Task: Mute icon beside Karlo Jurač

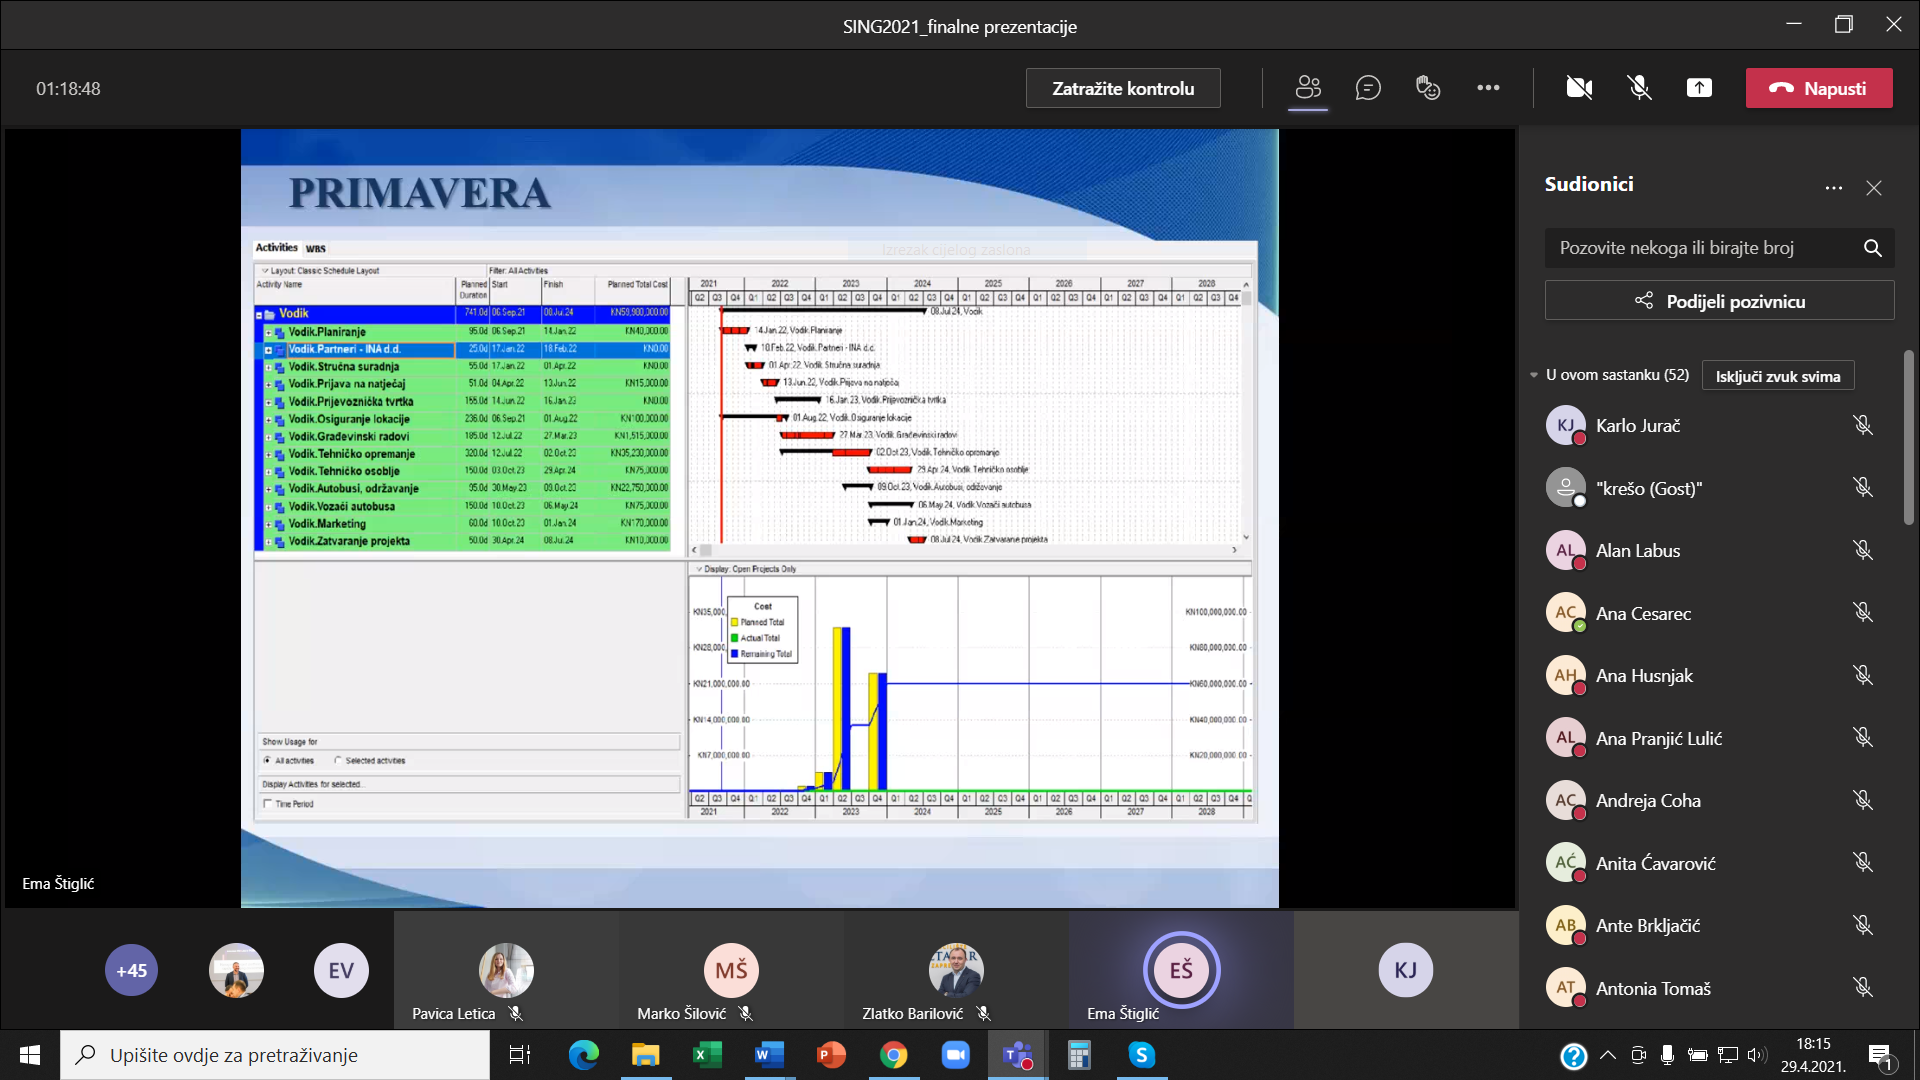Action: (1862, 425)
